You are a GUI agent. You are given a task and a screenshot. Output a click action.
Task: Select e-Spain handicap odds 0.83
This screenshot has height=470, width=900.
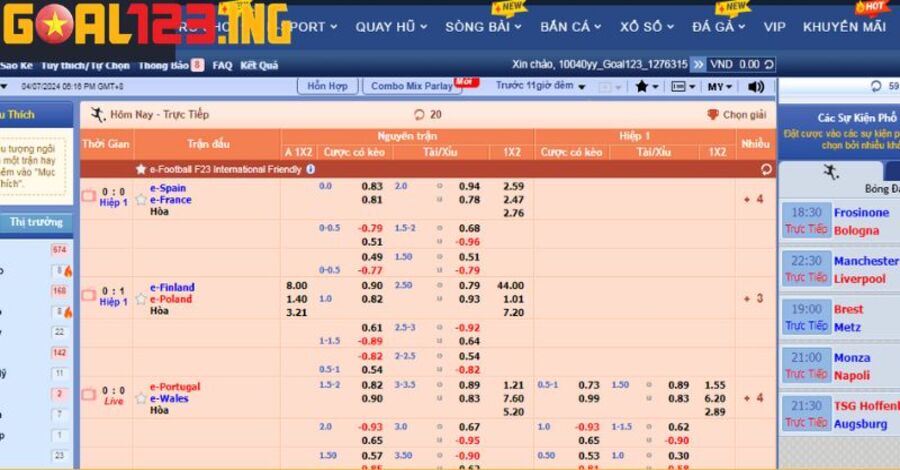point(372,187)
